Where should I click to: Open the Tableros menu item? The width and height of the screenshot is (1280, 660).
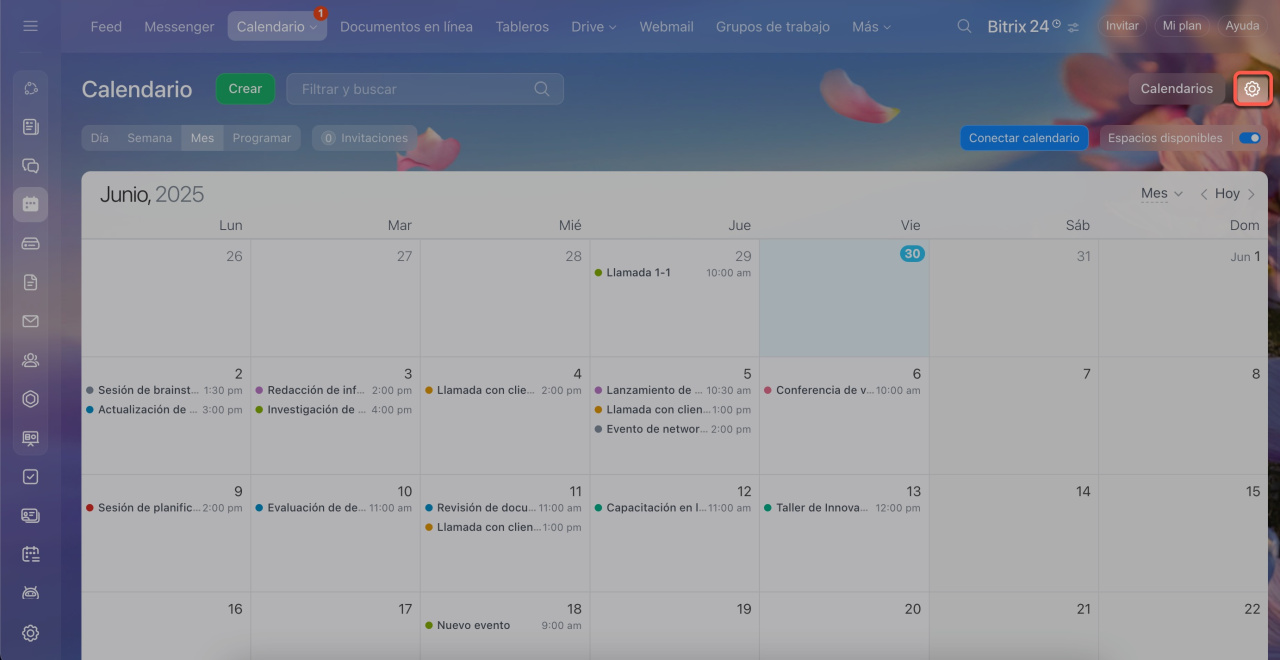click(x=522, y=27)
